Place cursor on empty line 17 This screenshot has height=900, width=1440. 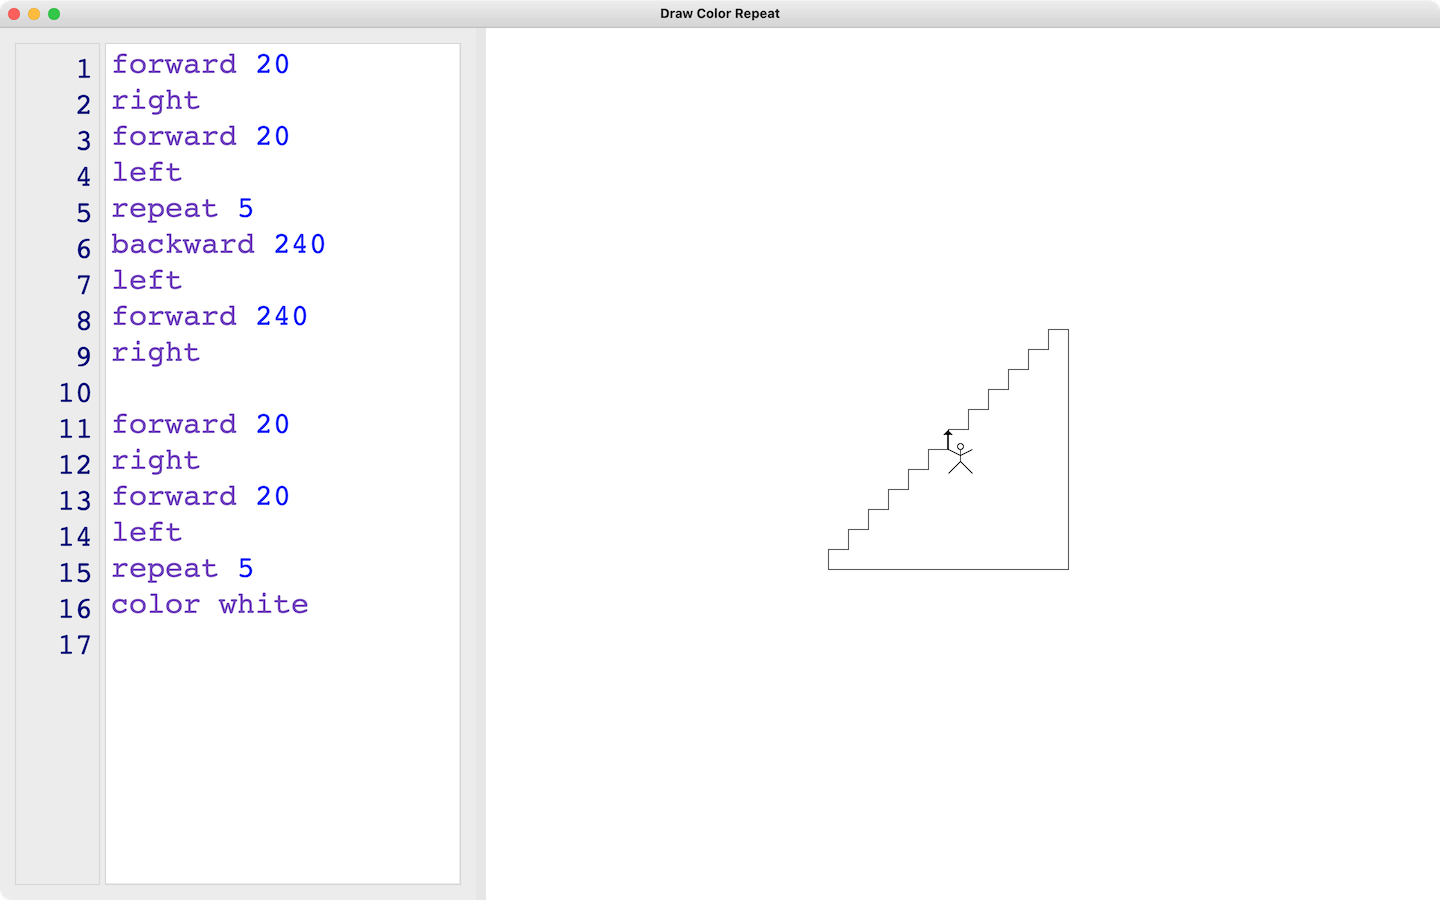point(282,644)
